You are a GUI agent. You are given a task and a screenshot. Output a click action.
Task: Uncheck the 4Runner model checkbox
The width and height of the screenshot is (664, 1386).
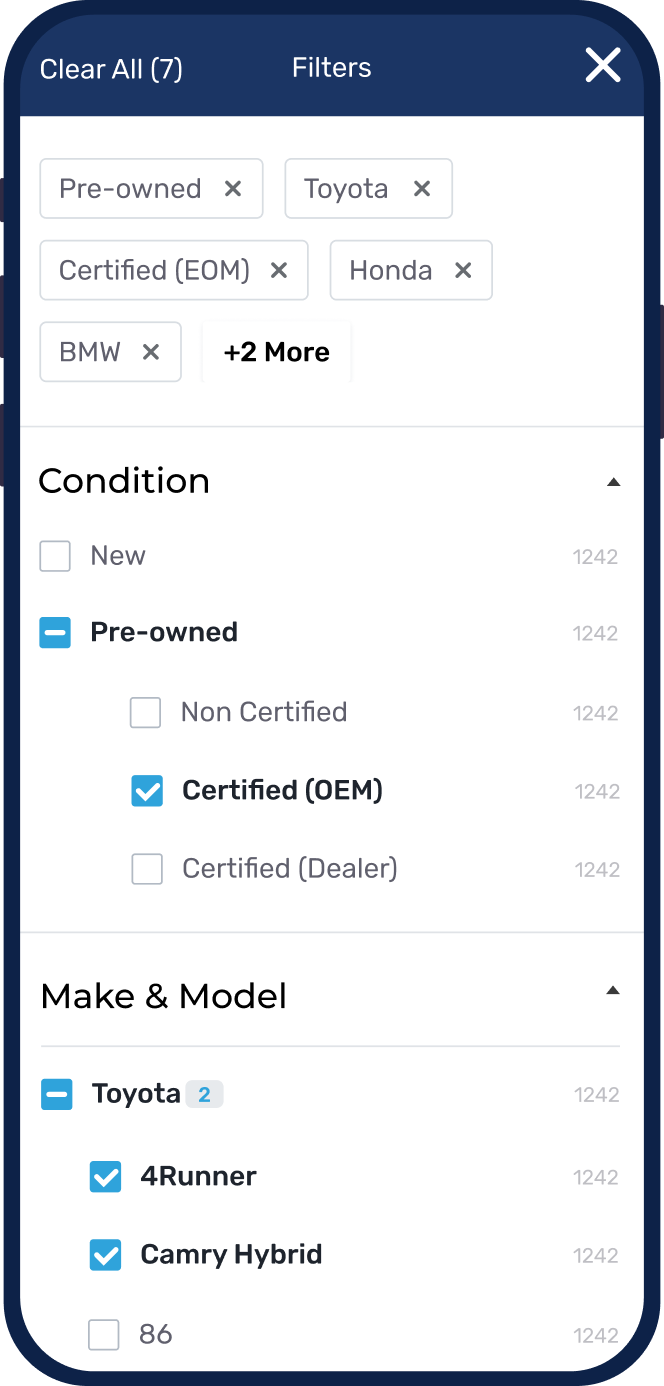105,1177
